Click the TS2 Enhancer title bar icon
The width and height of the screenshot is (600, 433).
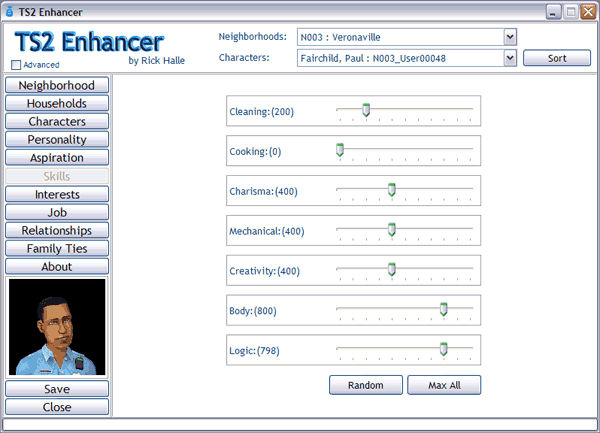(x=10, y=12)
